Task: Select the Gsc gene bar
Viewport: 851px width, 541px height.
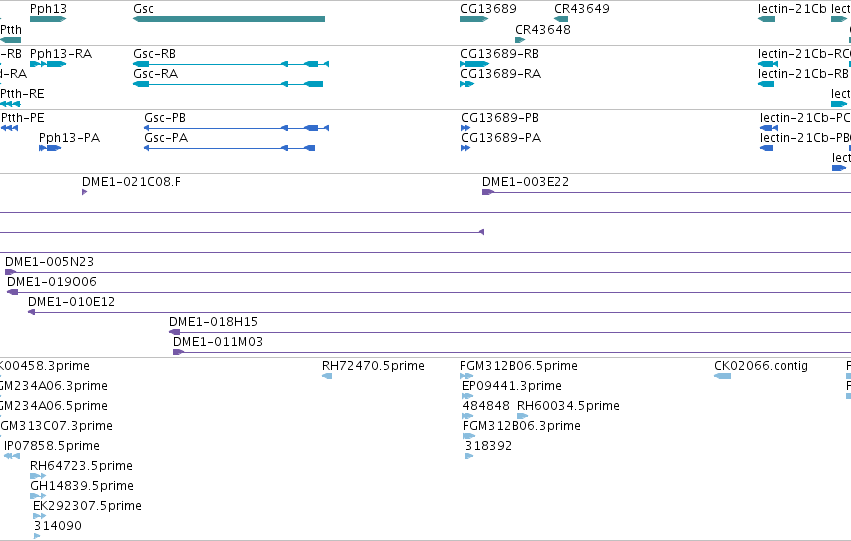Action: click(x=229, y=19)
